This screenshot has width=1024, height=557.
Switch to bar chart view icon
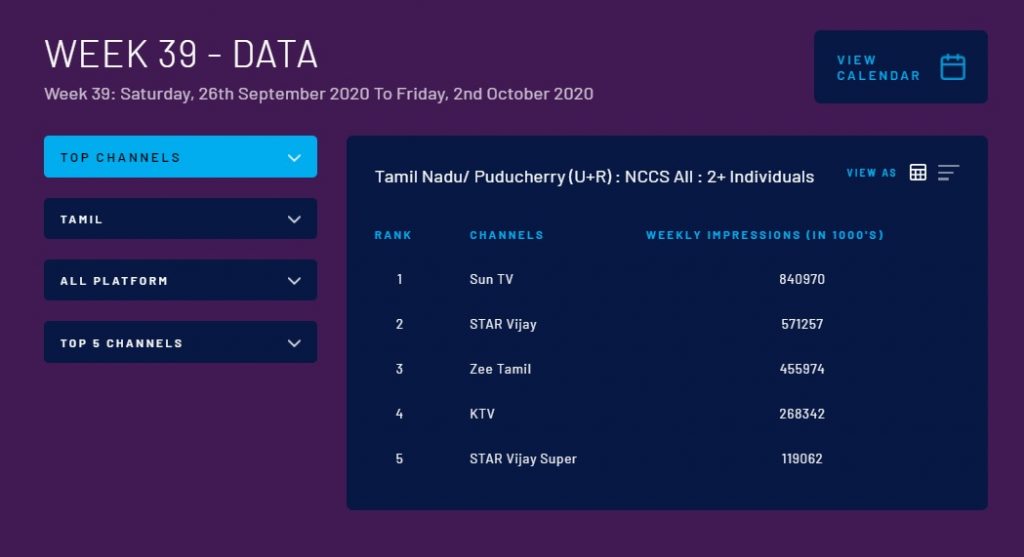pos(948,172)
